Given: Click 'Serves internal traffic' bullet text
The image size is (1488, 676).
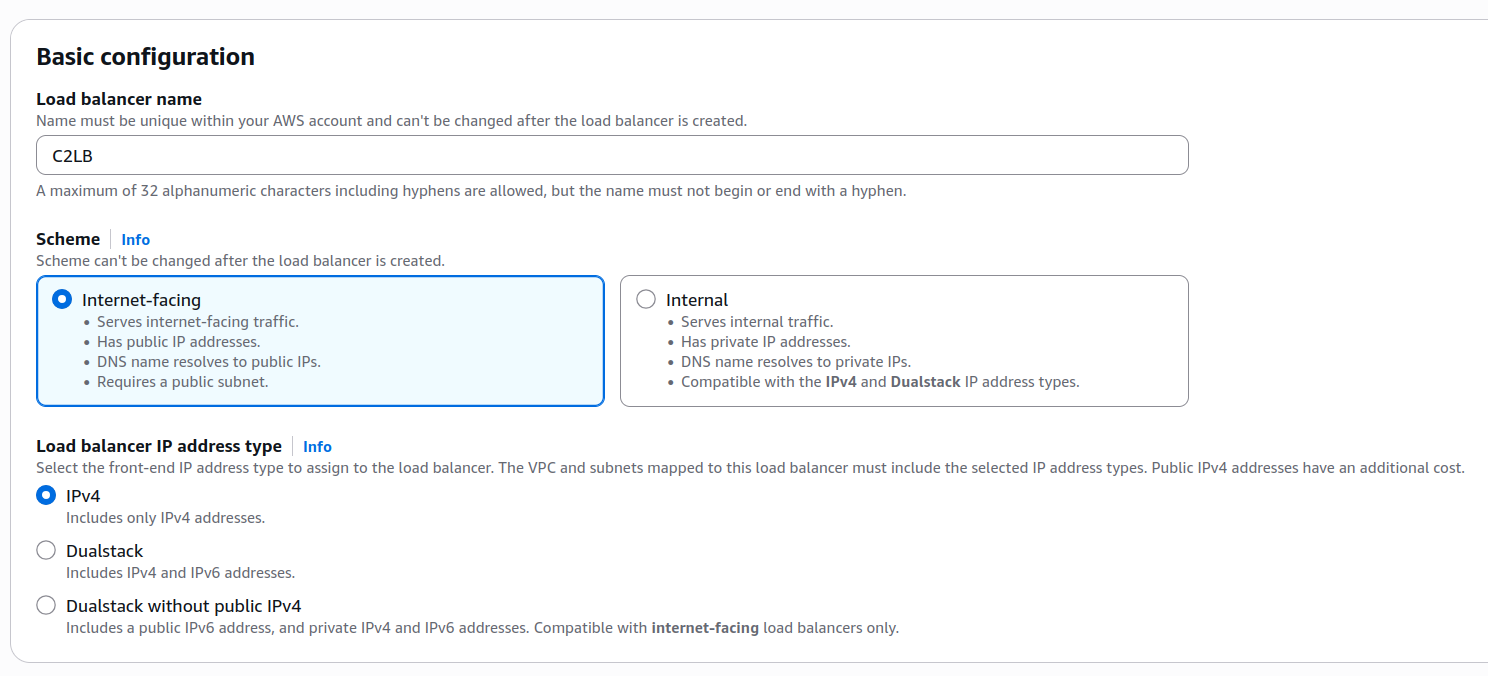Looking at the screenshot, I should (x=757, y=322).
